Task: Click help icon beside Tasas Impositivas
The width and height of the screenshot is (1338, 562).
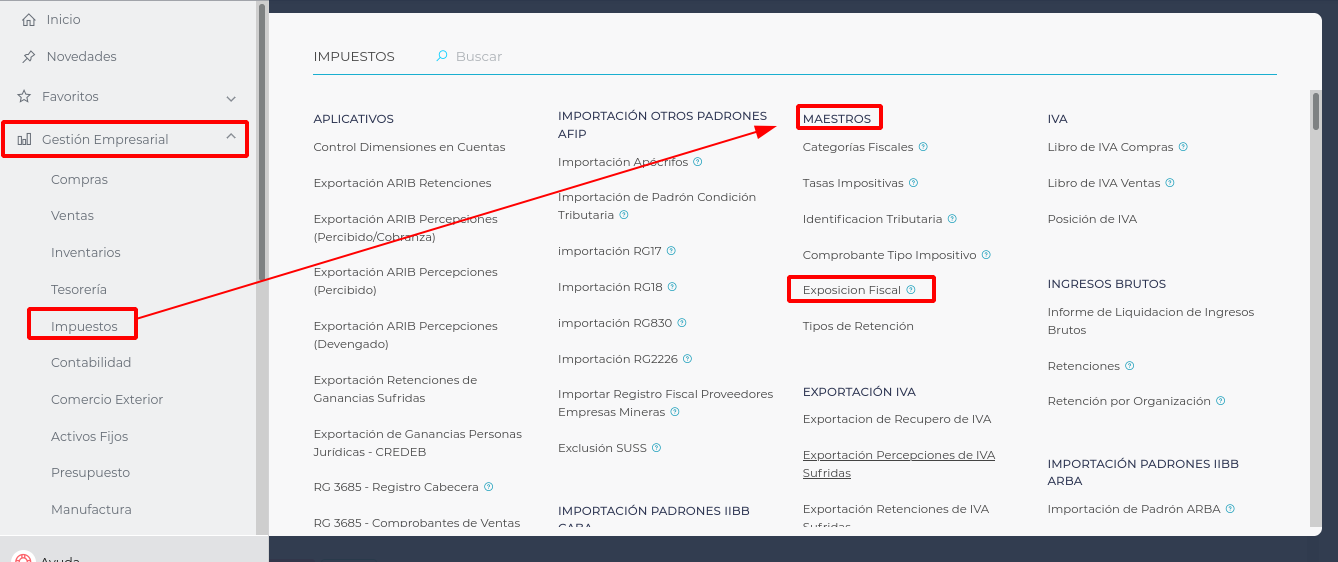Action: 913,183
